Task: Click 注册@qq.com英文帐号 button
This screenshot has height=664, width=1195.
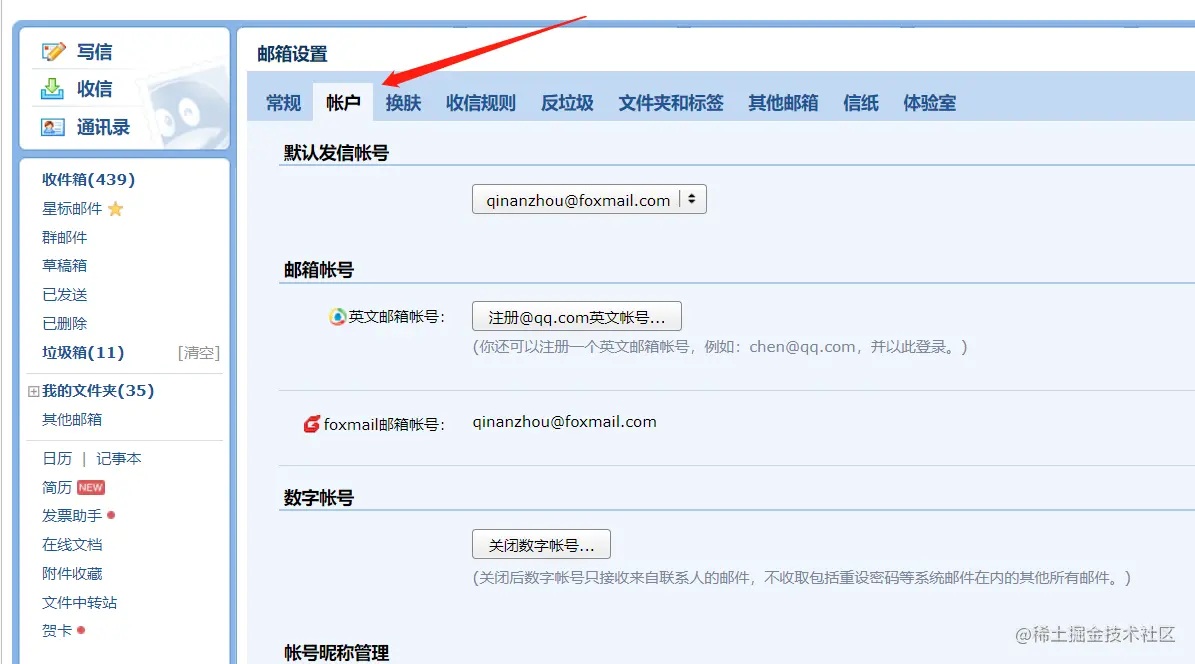Action: pyautogui.click(x=577, y=316)
